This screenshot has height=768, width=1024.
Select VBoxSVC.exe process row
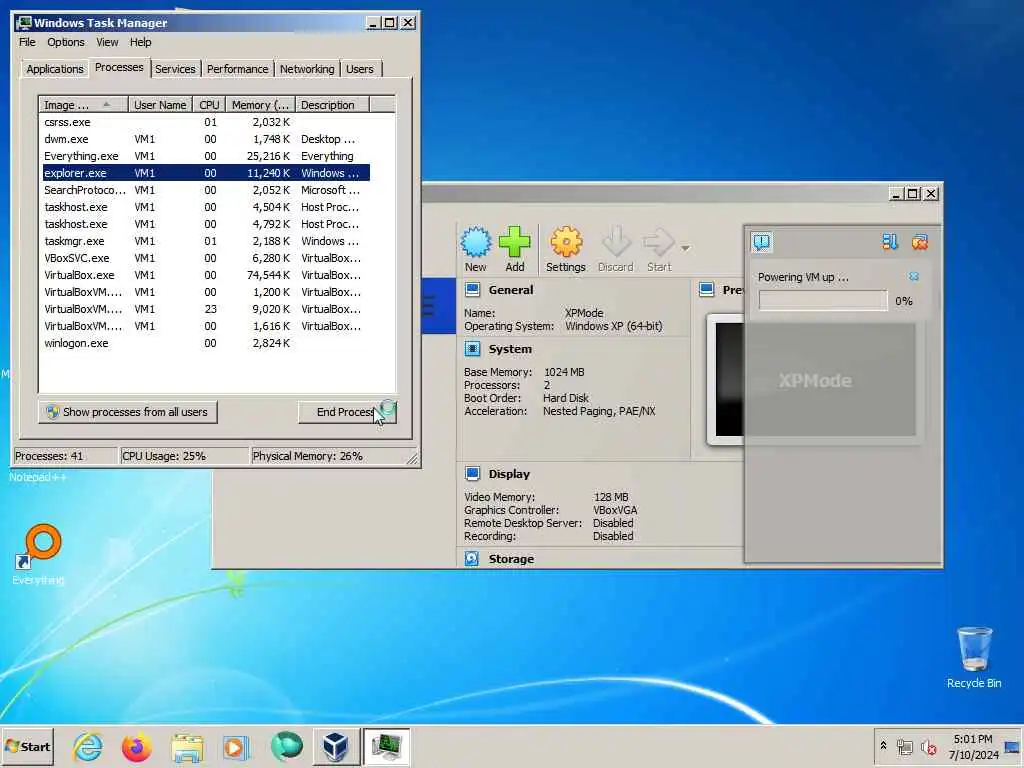point(206,258)
